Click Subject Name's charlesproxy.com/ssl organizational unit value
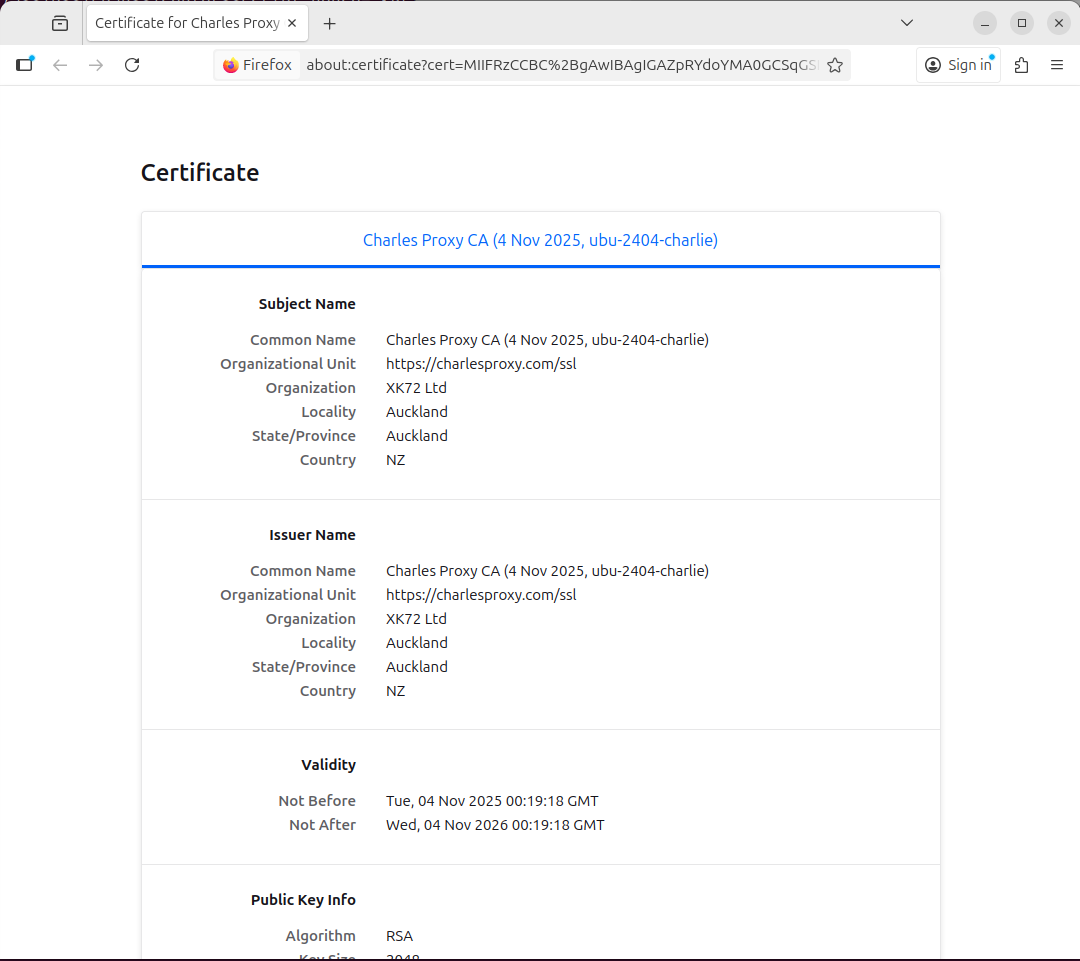Image resolution: width=1080 pixels, height=961 pixels. (x=481, y=364)
